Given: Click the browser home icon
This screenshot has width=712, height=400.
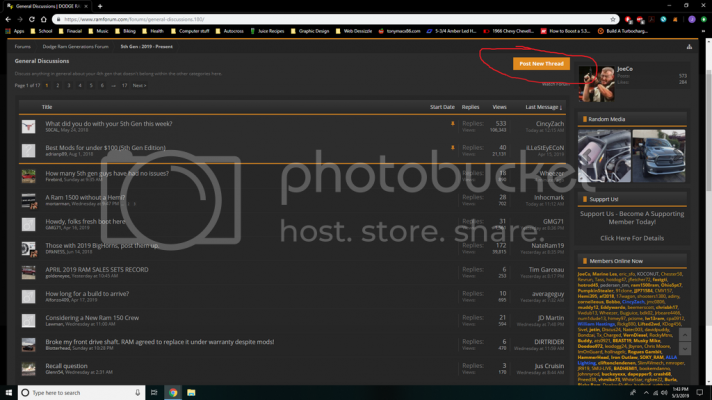Looking at the screenshot, I should click(44, 20).
